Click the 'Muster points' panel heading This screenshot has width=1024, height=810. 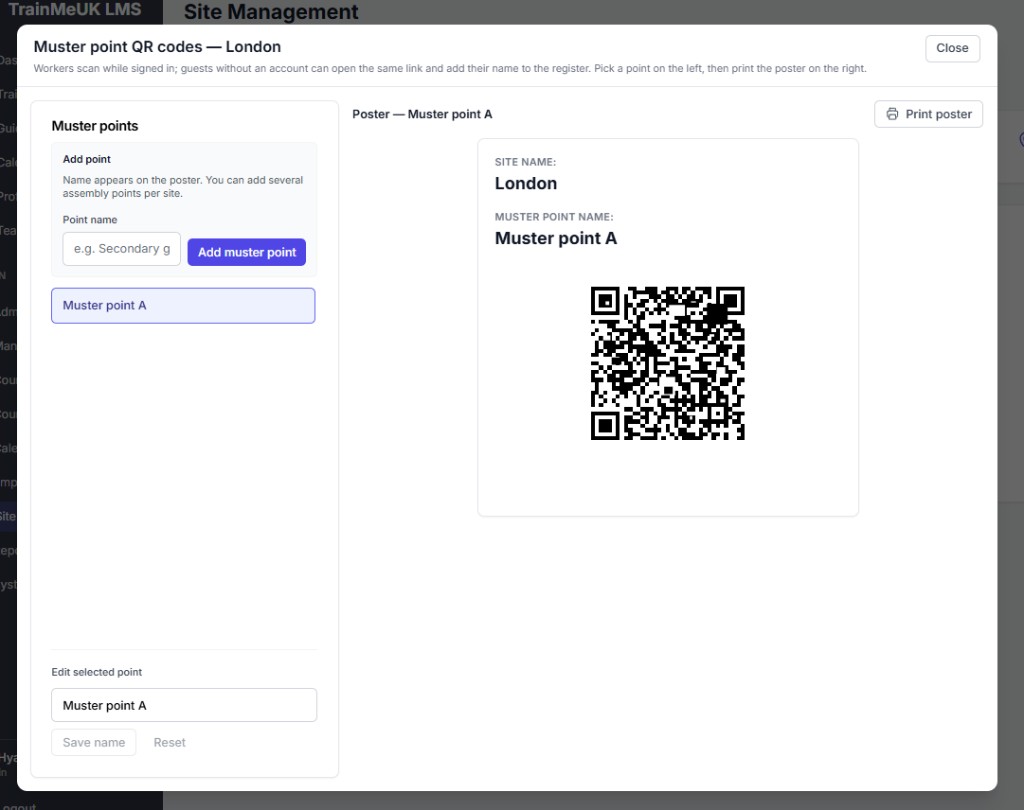coord(95,126)
